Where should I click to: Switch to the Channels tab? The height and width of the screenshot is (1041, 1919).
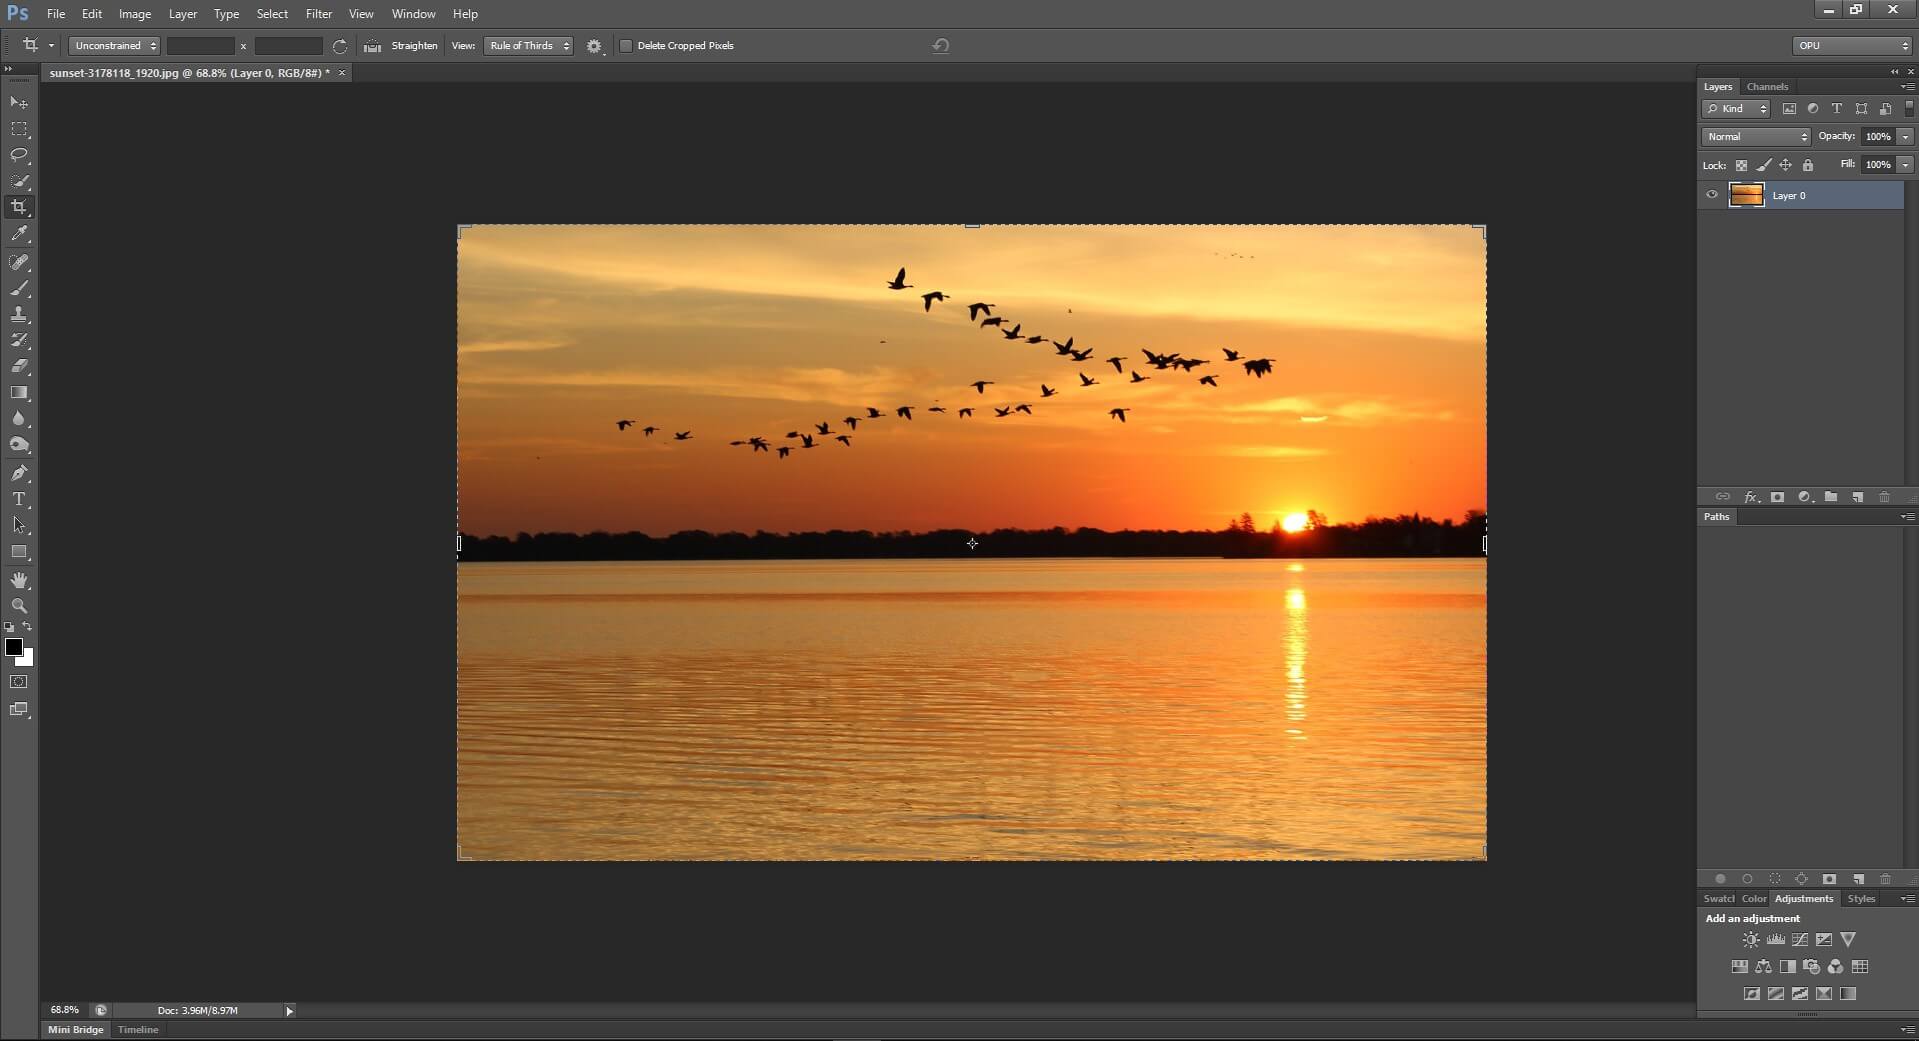pyautogui.click(x=1767, y=87)
